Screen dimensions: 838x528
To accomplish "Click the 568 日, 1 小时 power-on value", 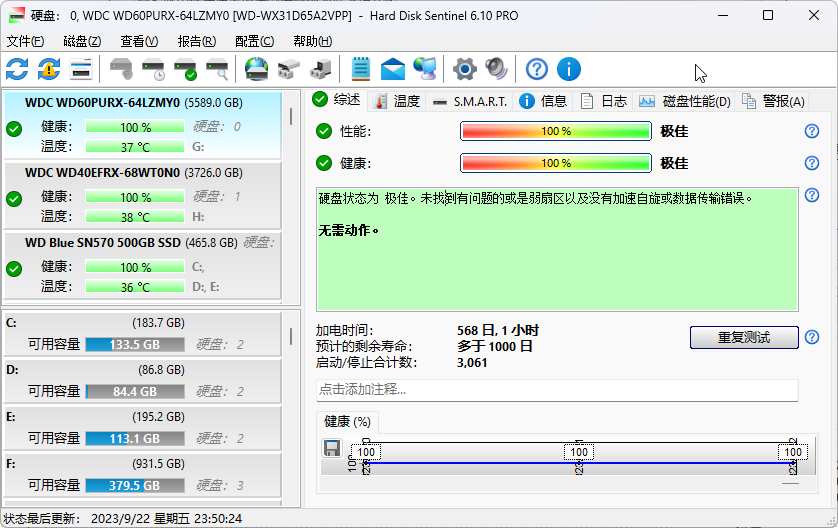I will (498, 331).
